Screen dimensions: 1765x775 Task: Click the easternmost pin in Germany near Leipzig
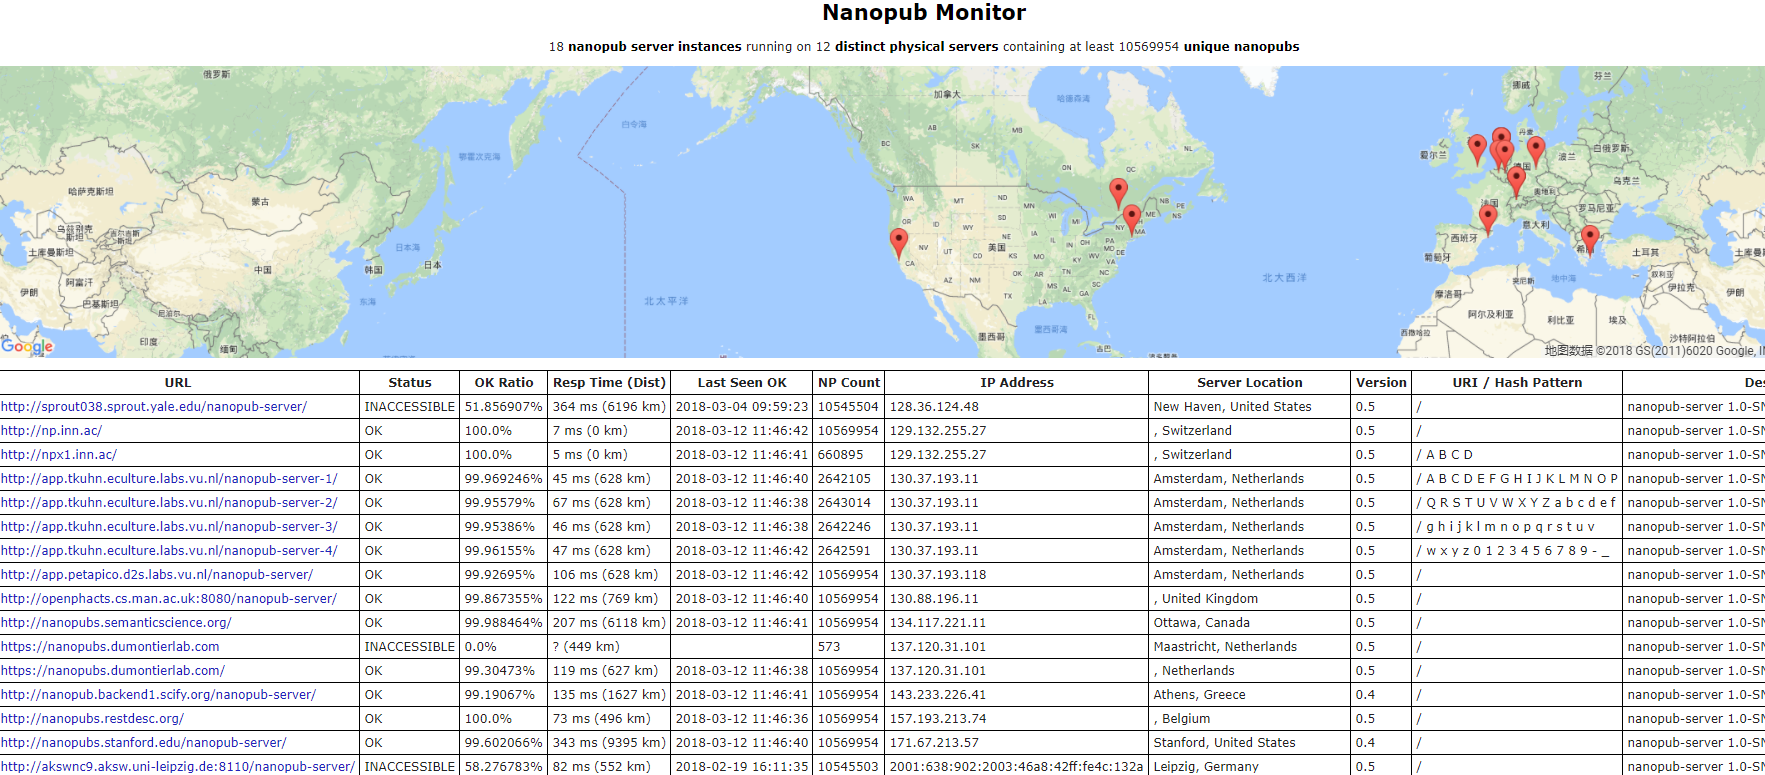pos(1536,151)
